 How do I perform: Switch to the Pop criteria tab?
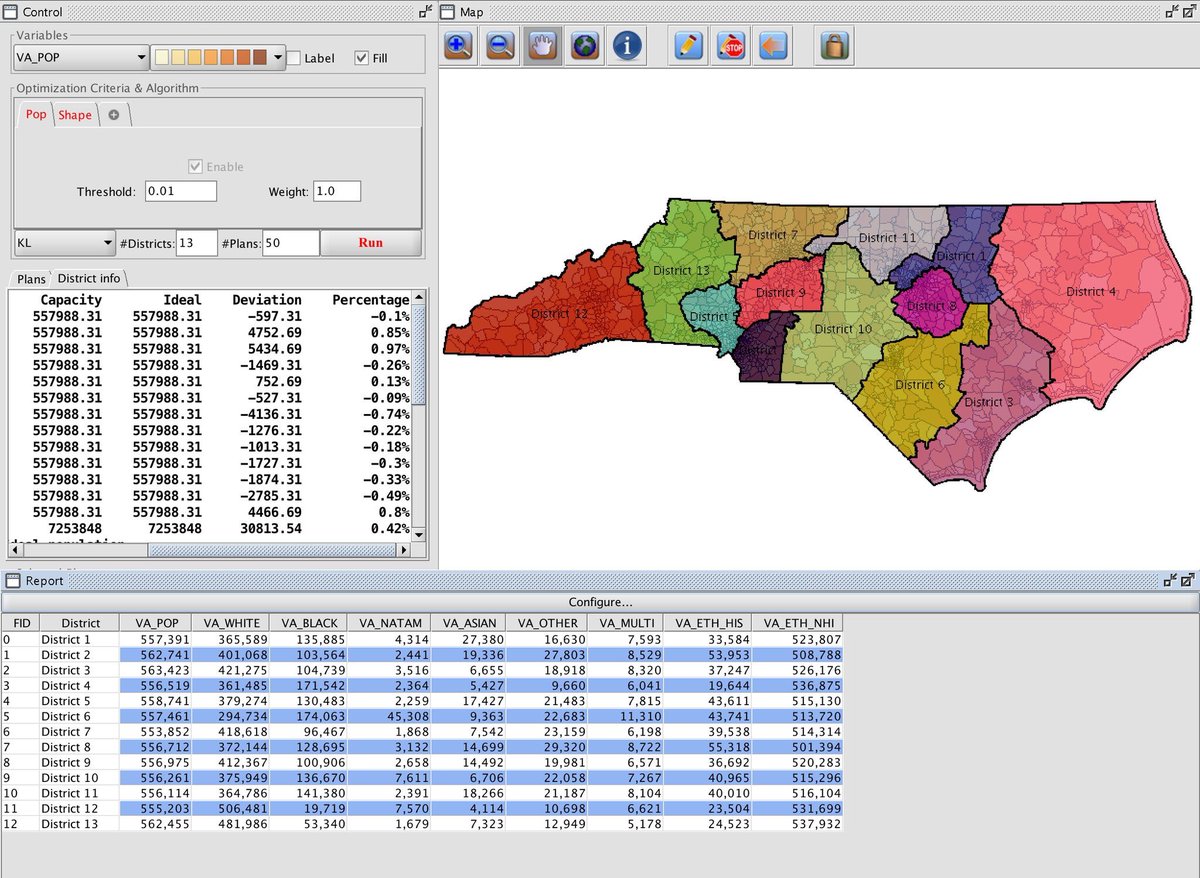[x=36, y=114]
